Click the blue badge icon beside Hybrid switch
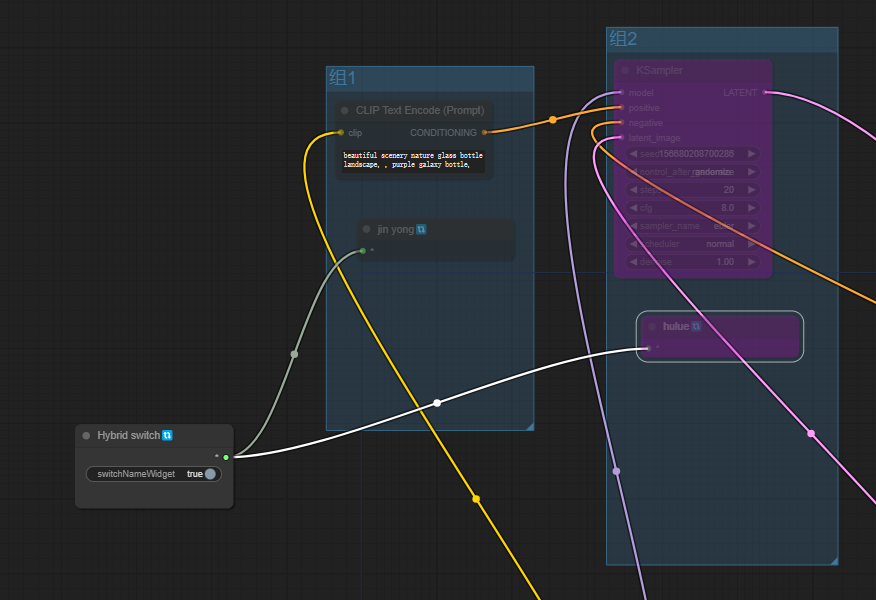The image size is (876, 600). (x=167, y=435)
